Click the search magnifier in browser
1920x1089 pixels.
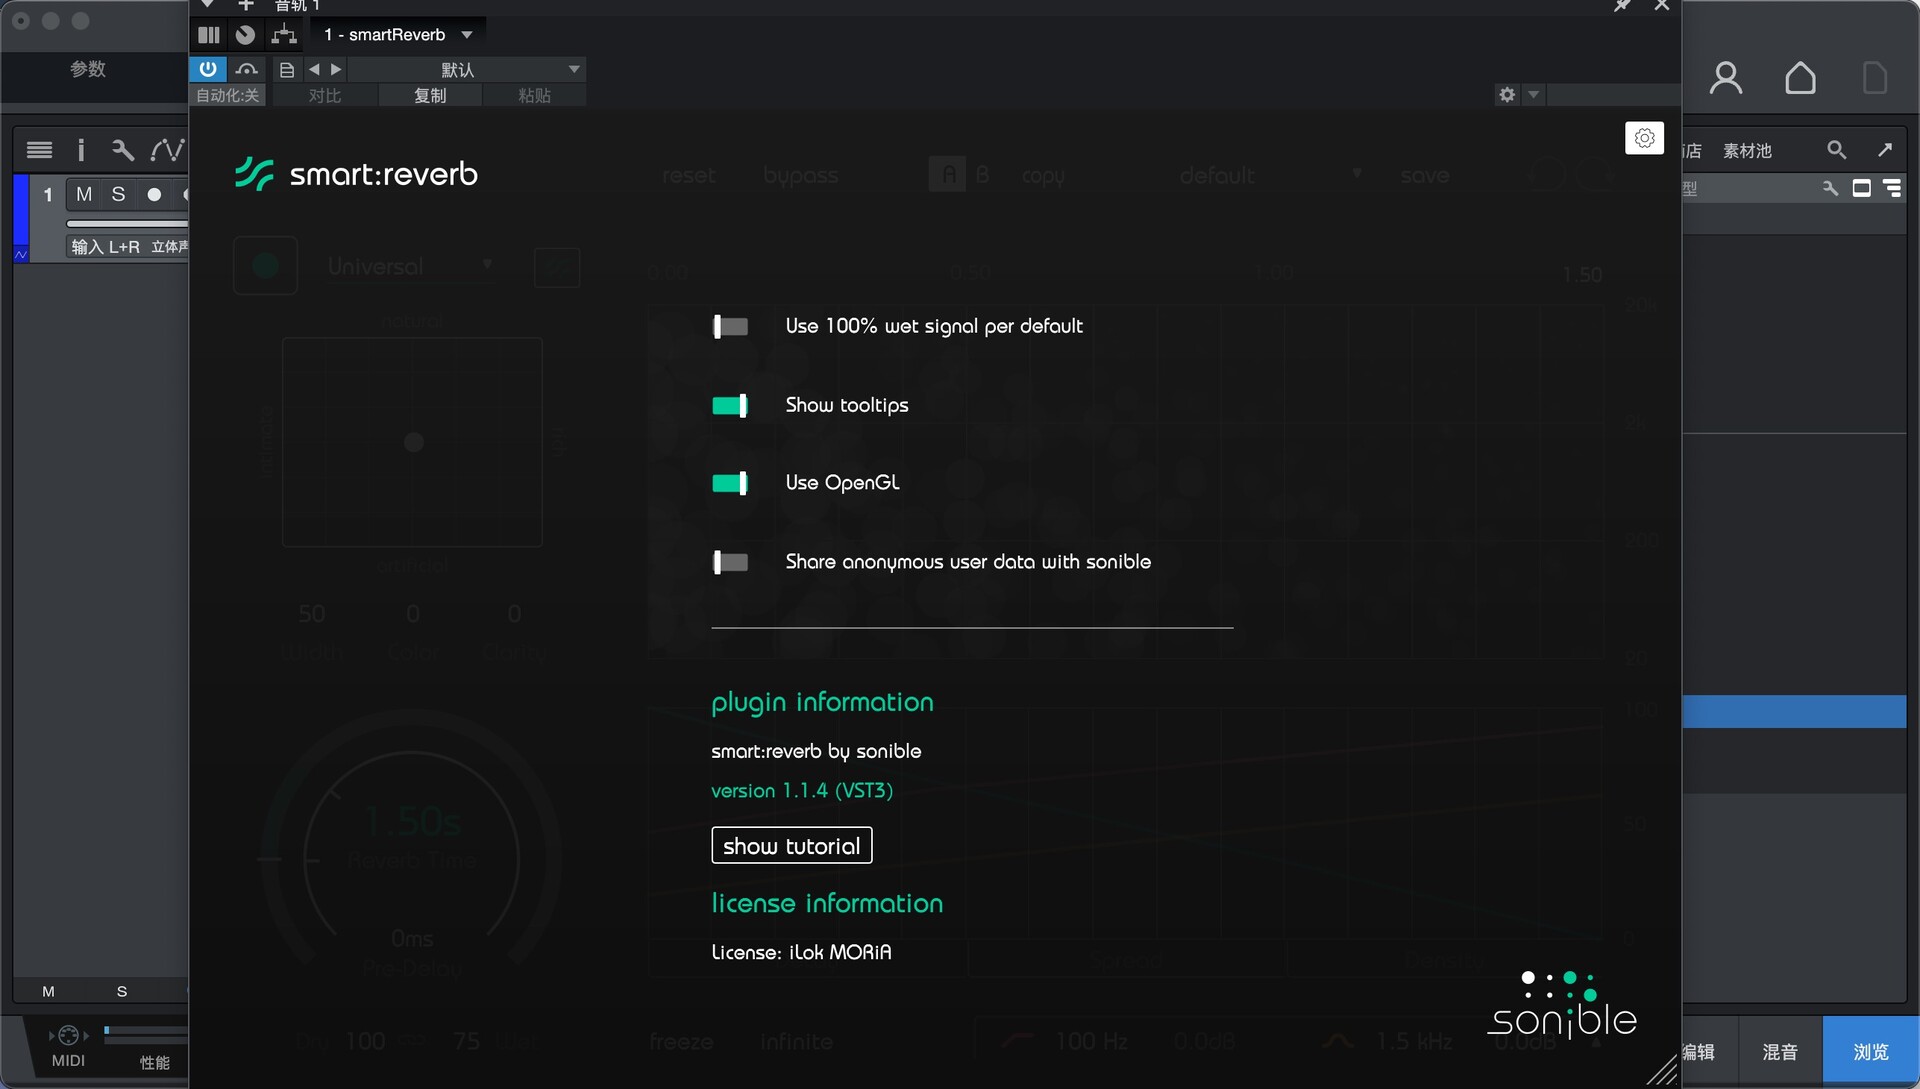1836,150
